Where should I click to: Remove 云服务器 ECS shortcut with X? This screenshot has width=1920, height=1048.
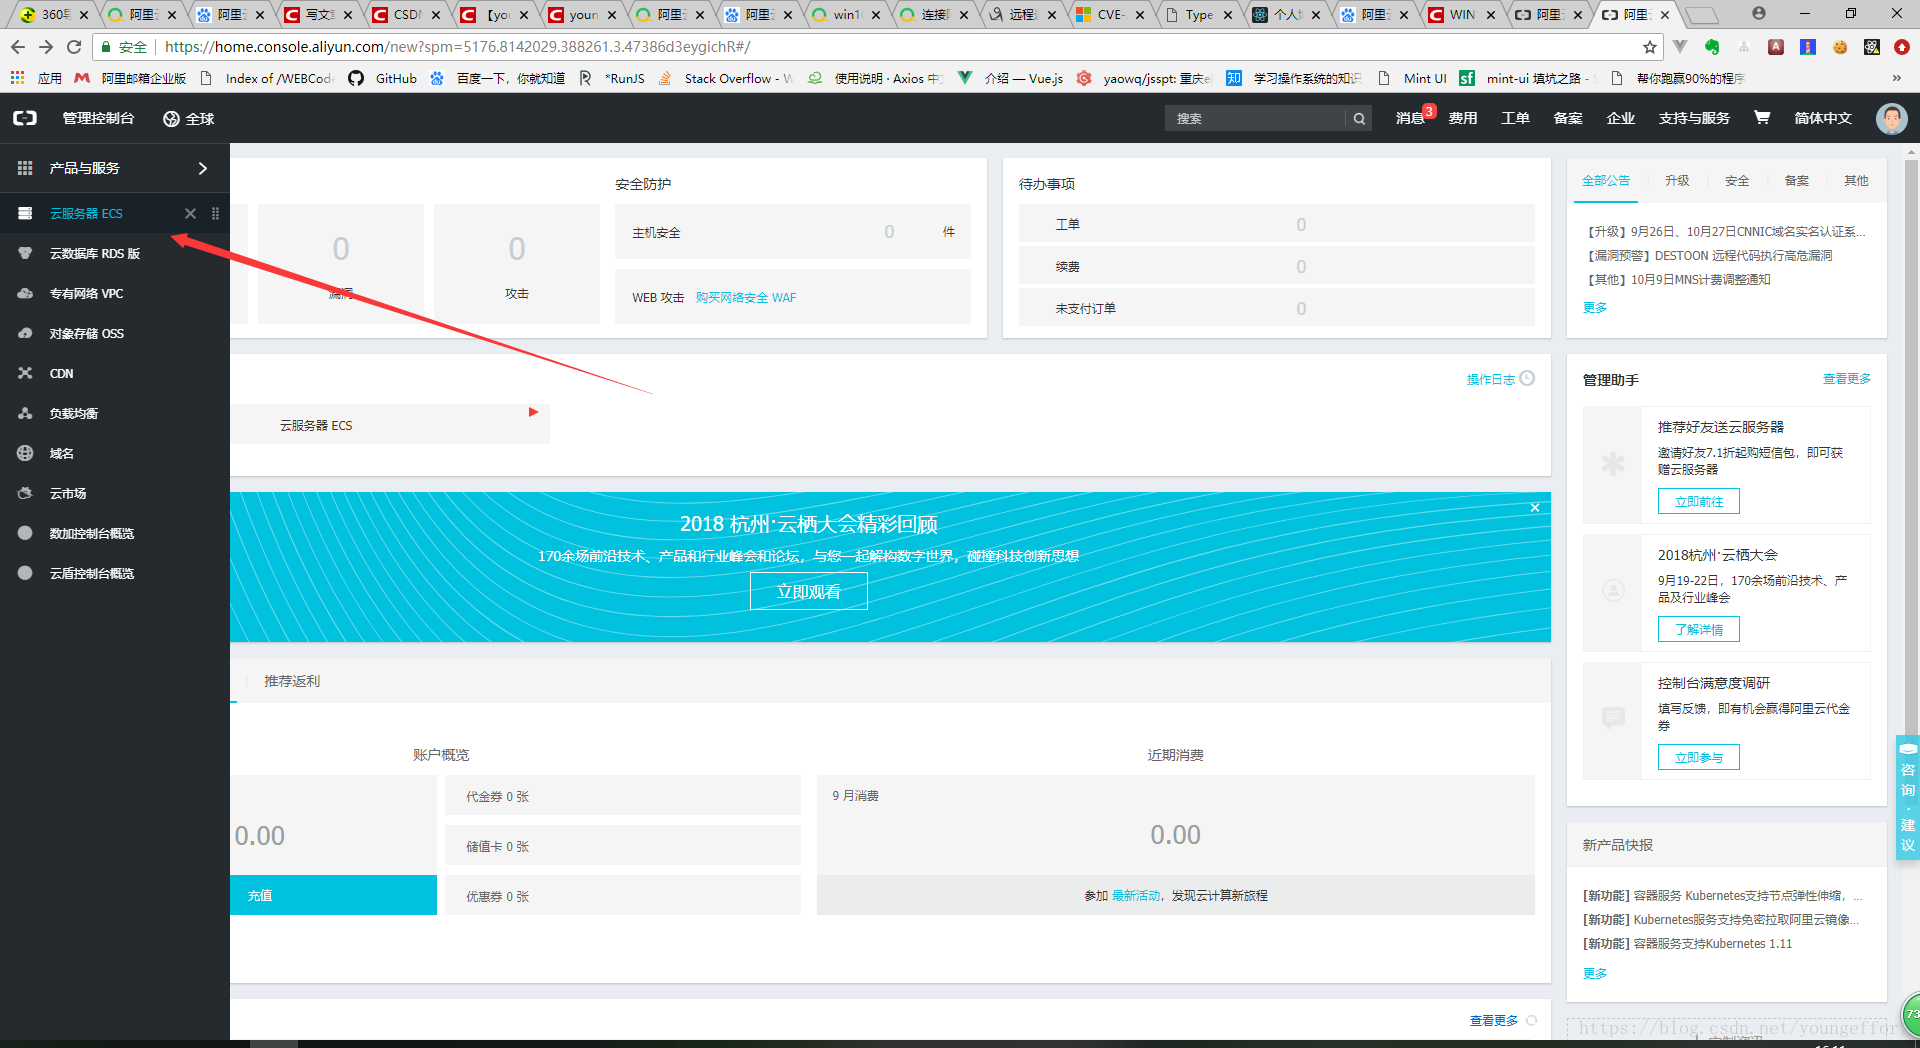(x=190, y=213)
